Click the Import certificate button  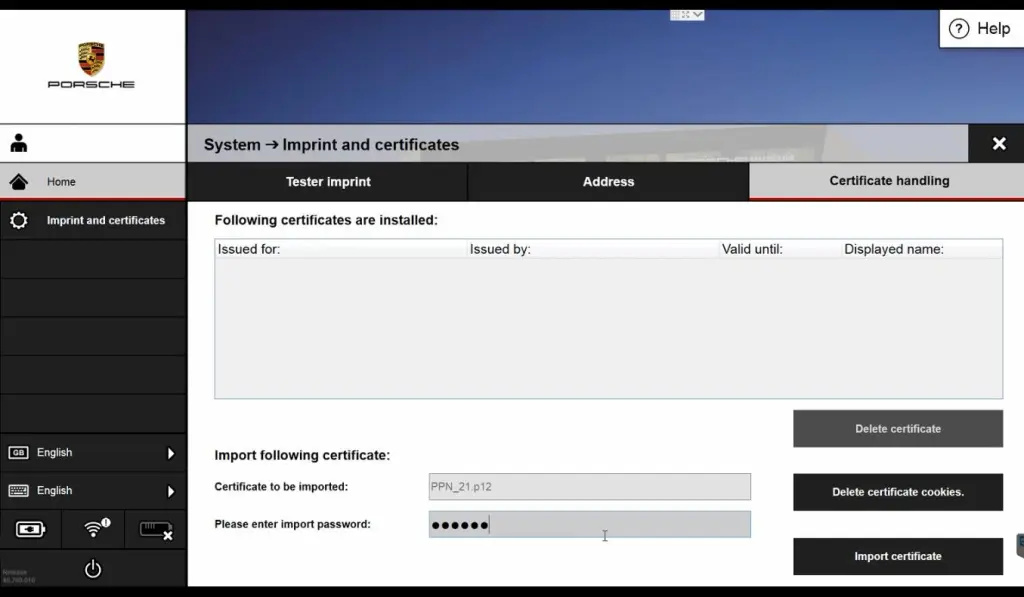[x=898, y=556]
